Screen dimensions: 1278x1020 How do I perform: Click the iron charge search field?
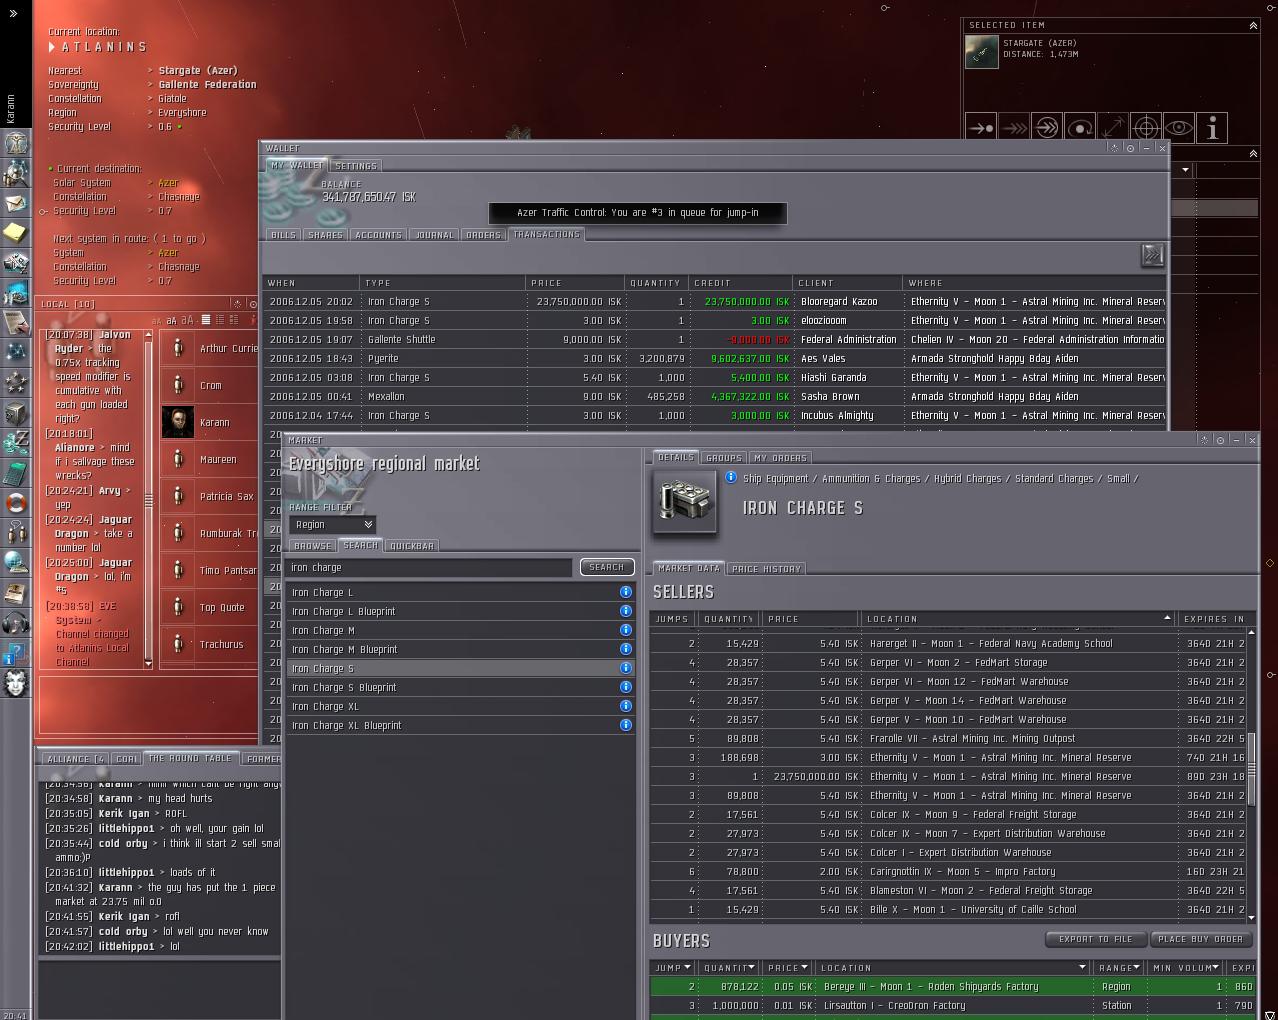pyautogui.click(x=430, y=567)
